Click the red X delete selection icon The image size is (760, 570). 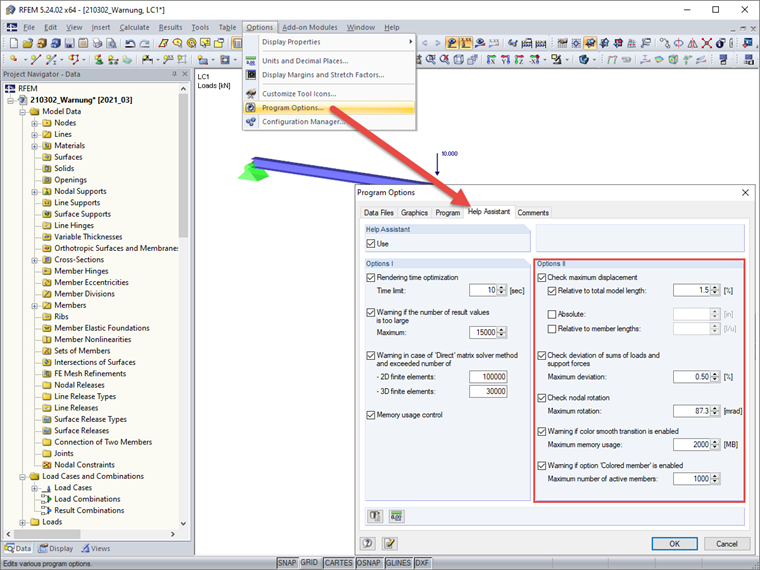(x=707, y=44)
